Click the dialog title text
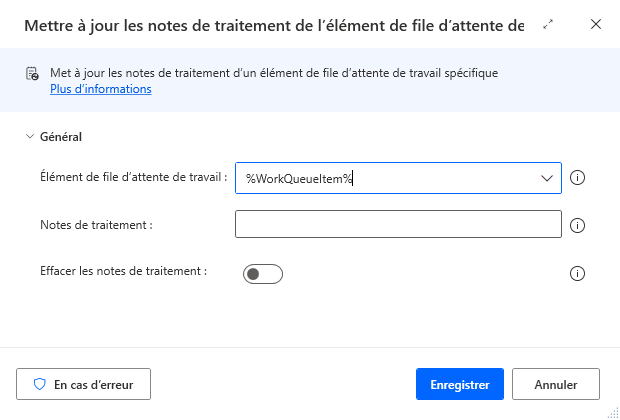The image size is (620, 420). [x=274, y=26]
